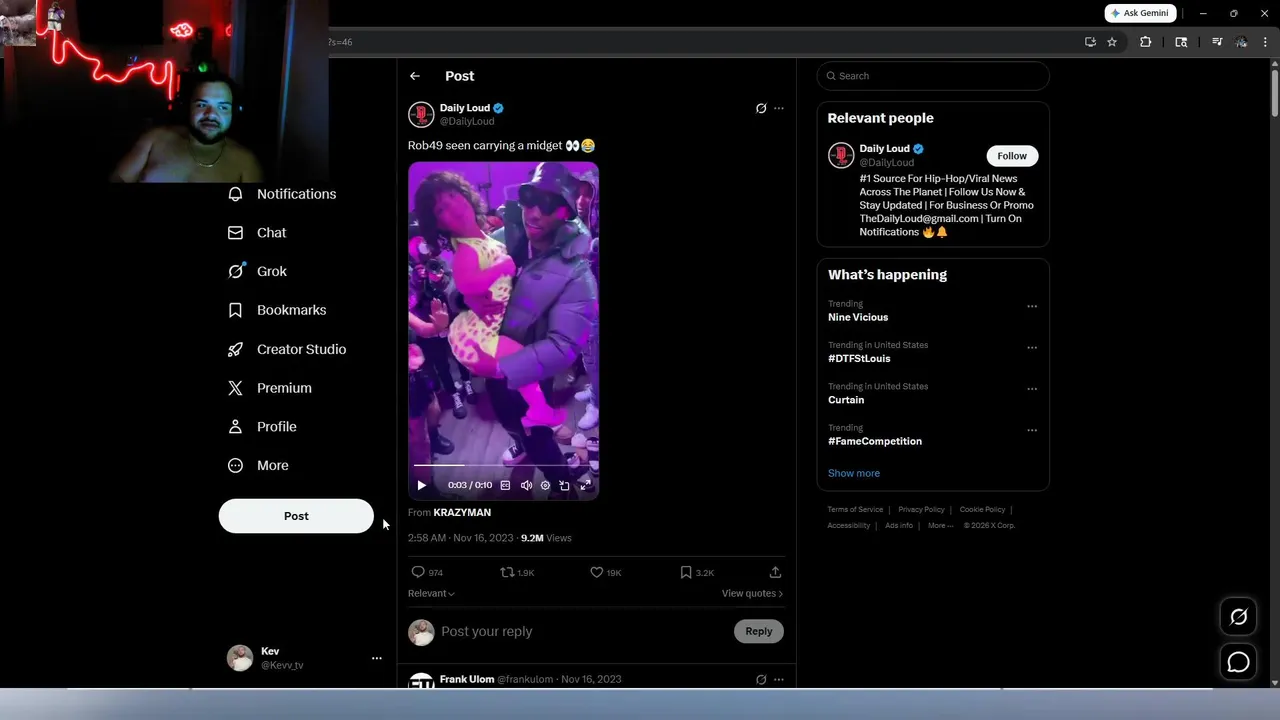Bookmark this page with the star icon

1112,42
